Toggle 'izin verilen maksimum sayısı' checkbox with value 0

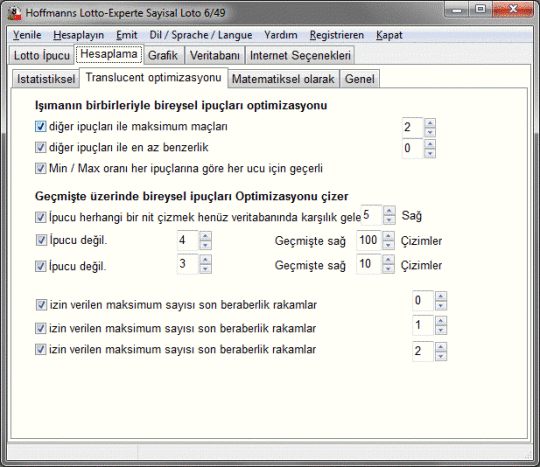click(41, 305)
